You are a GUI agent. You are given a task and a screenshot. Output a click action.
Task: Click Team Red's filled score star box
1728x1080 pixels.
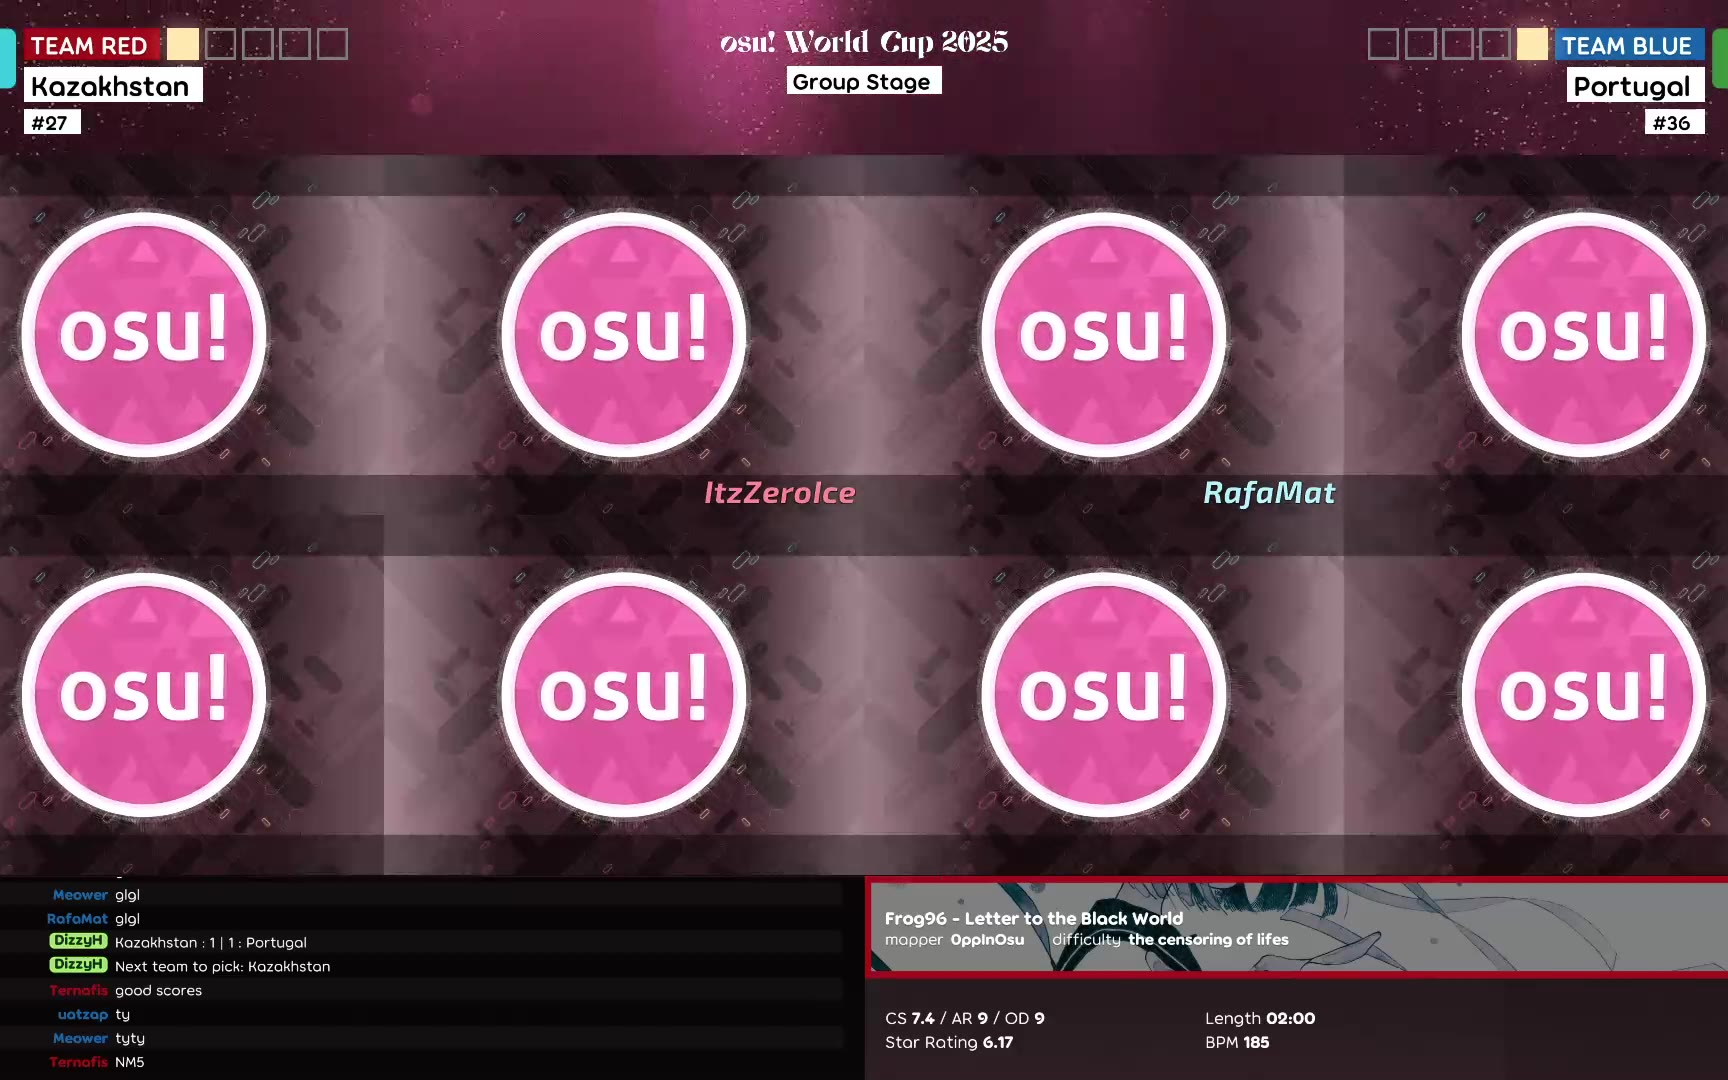(183, 44)
